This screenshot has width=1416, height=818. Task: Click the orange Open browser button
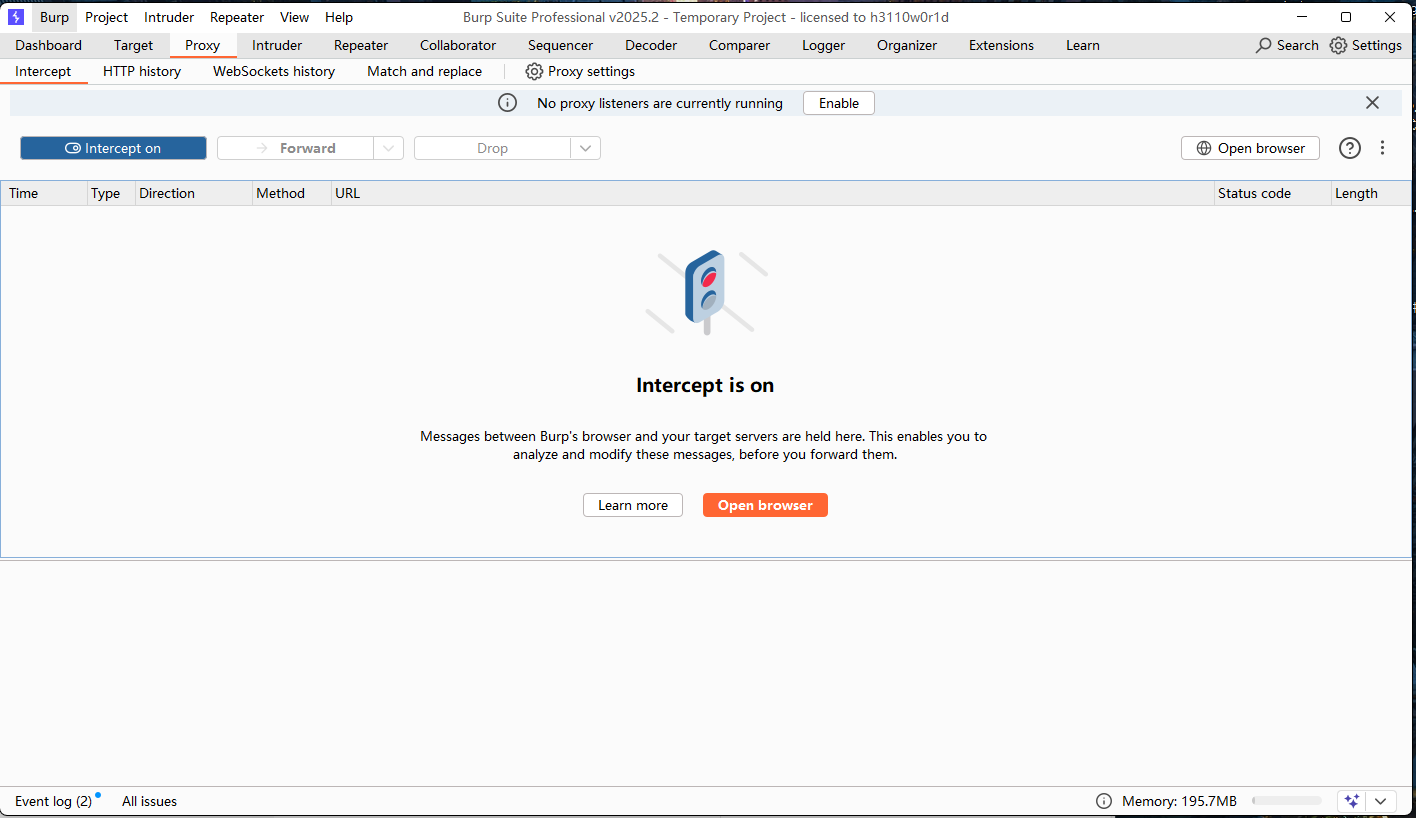765,505
